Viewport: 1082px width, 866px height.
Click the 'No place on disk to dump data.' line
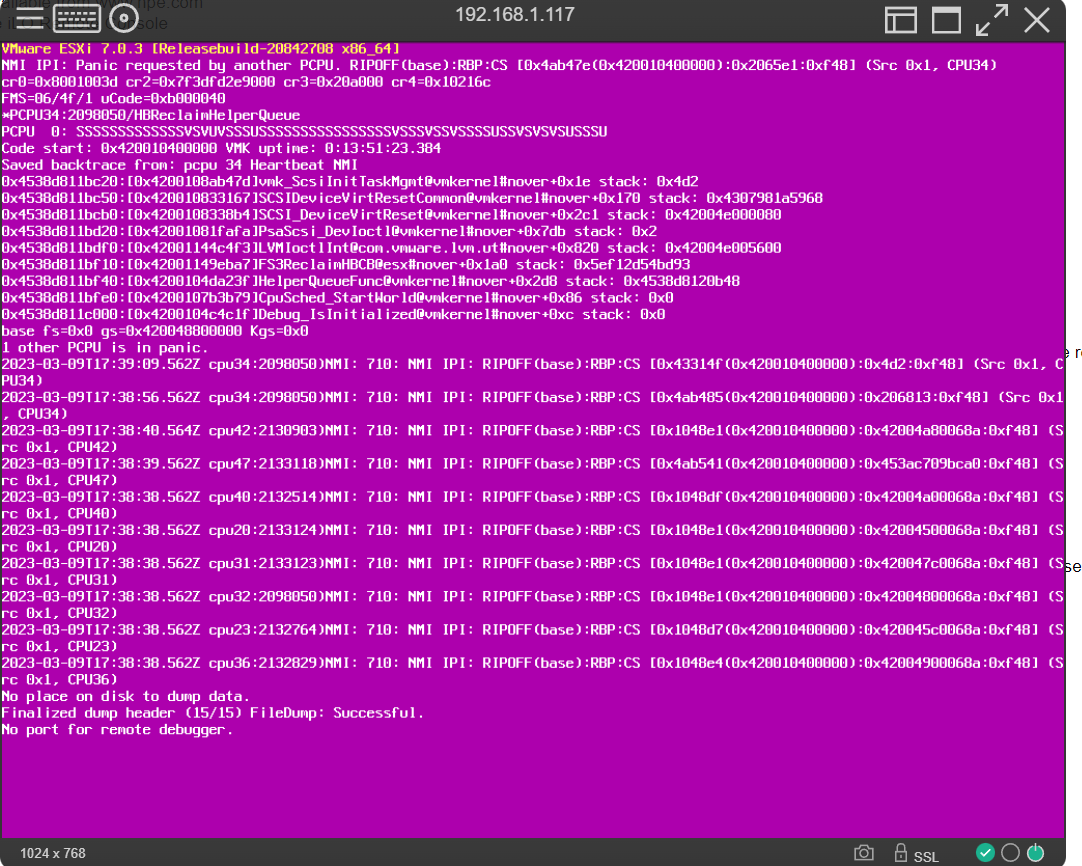pos(126,696)
